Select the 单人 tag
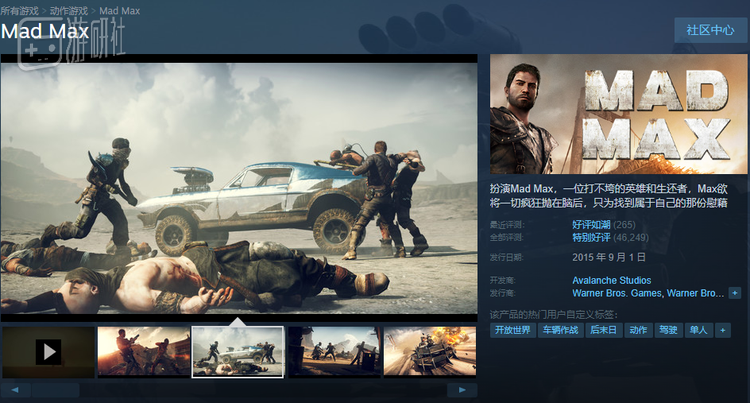Screen dimensions: 750x403 tap(699, 330)
